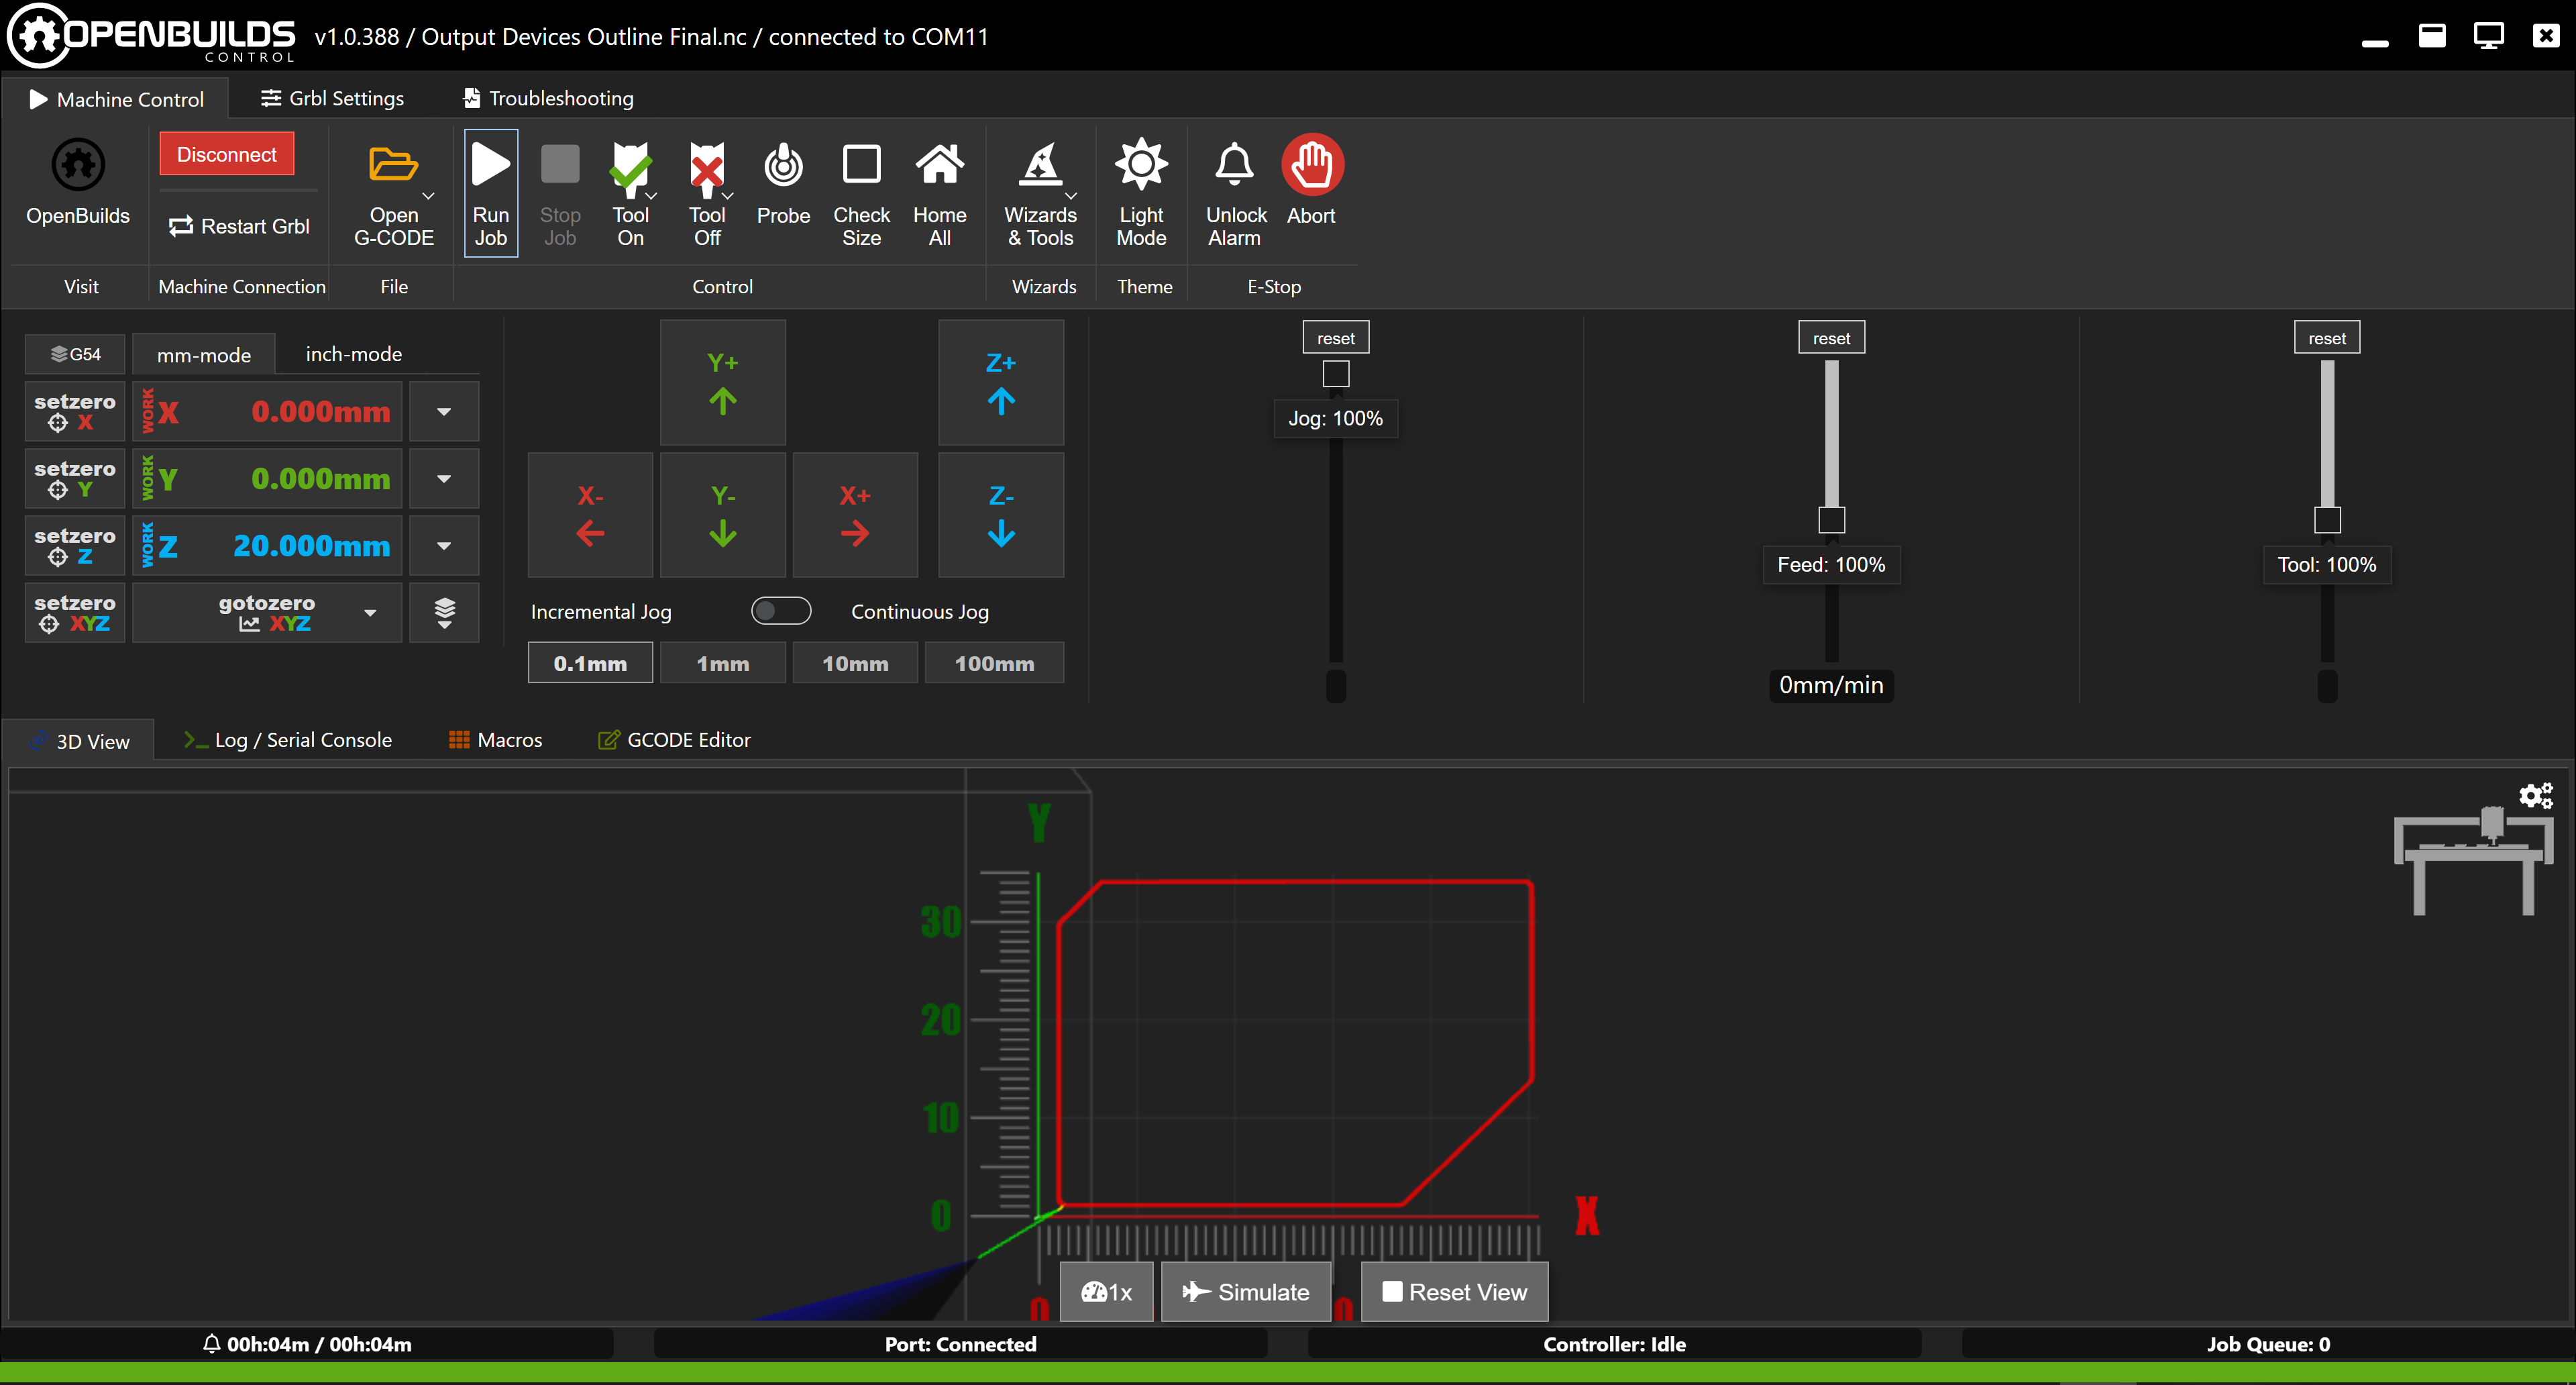The width and height of the screenshot is (2576, 1385).
Task: Expand Tool On dropdown chevron
Action: point(651,197)
